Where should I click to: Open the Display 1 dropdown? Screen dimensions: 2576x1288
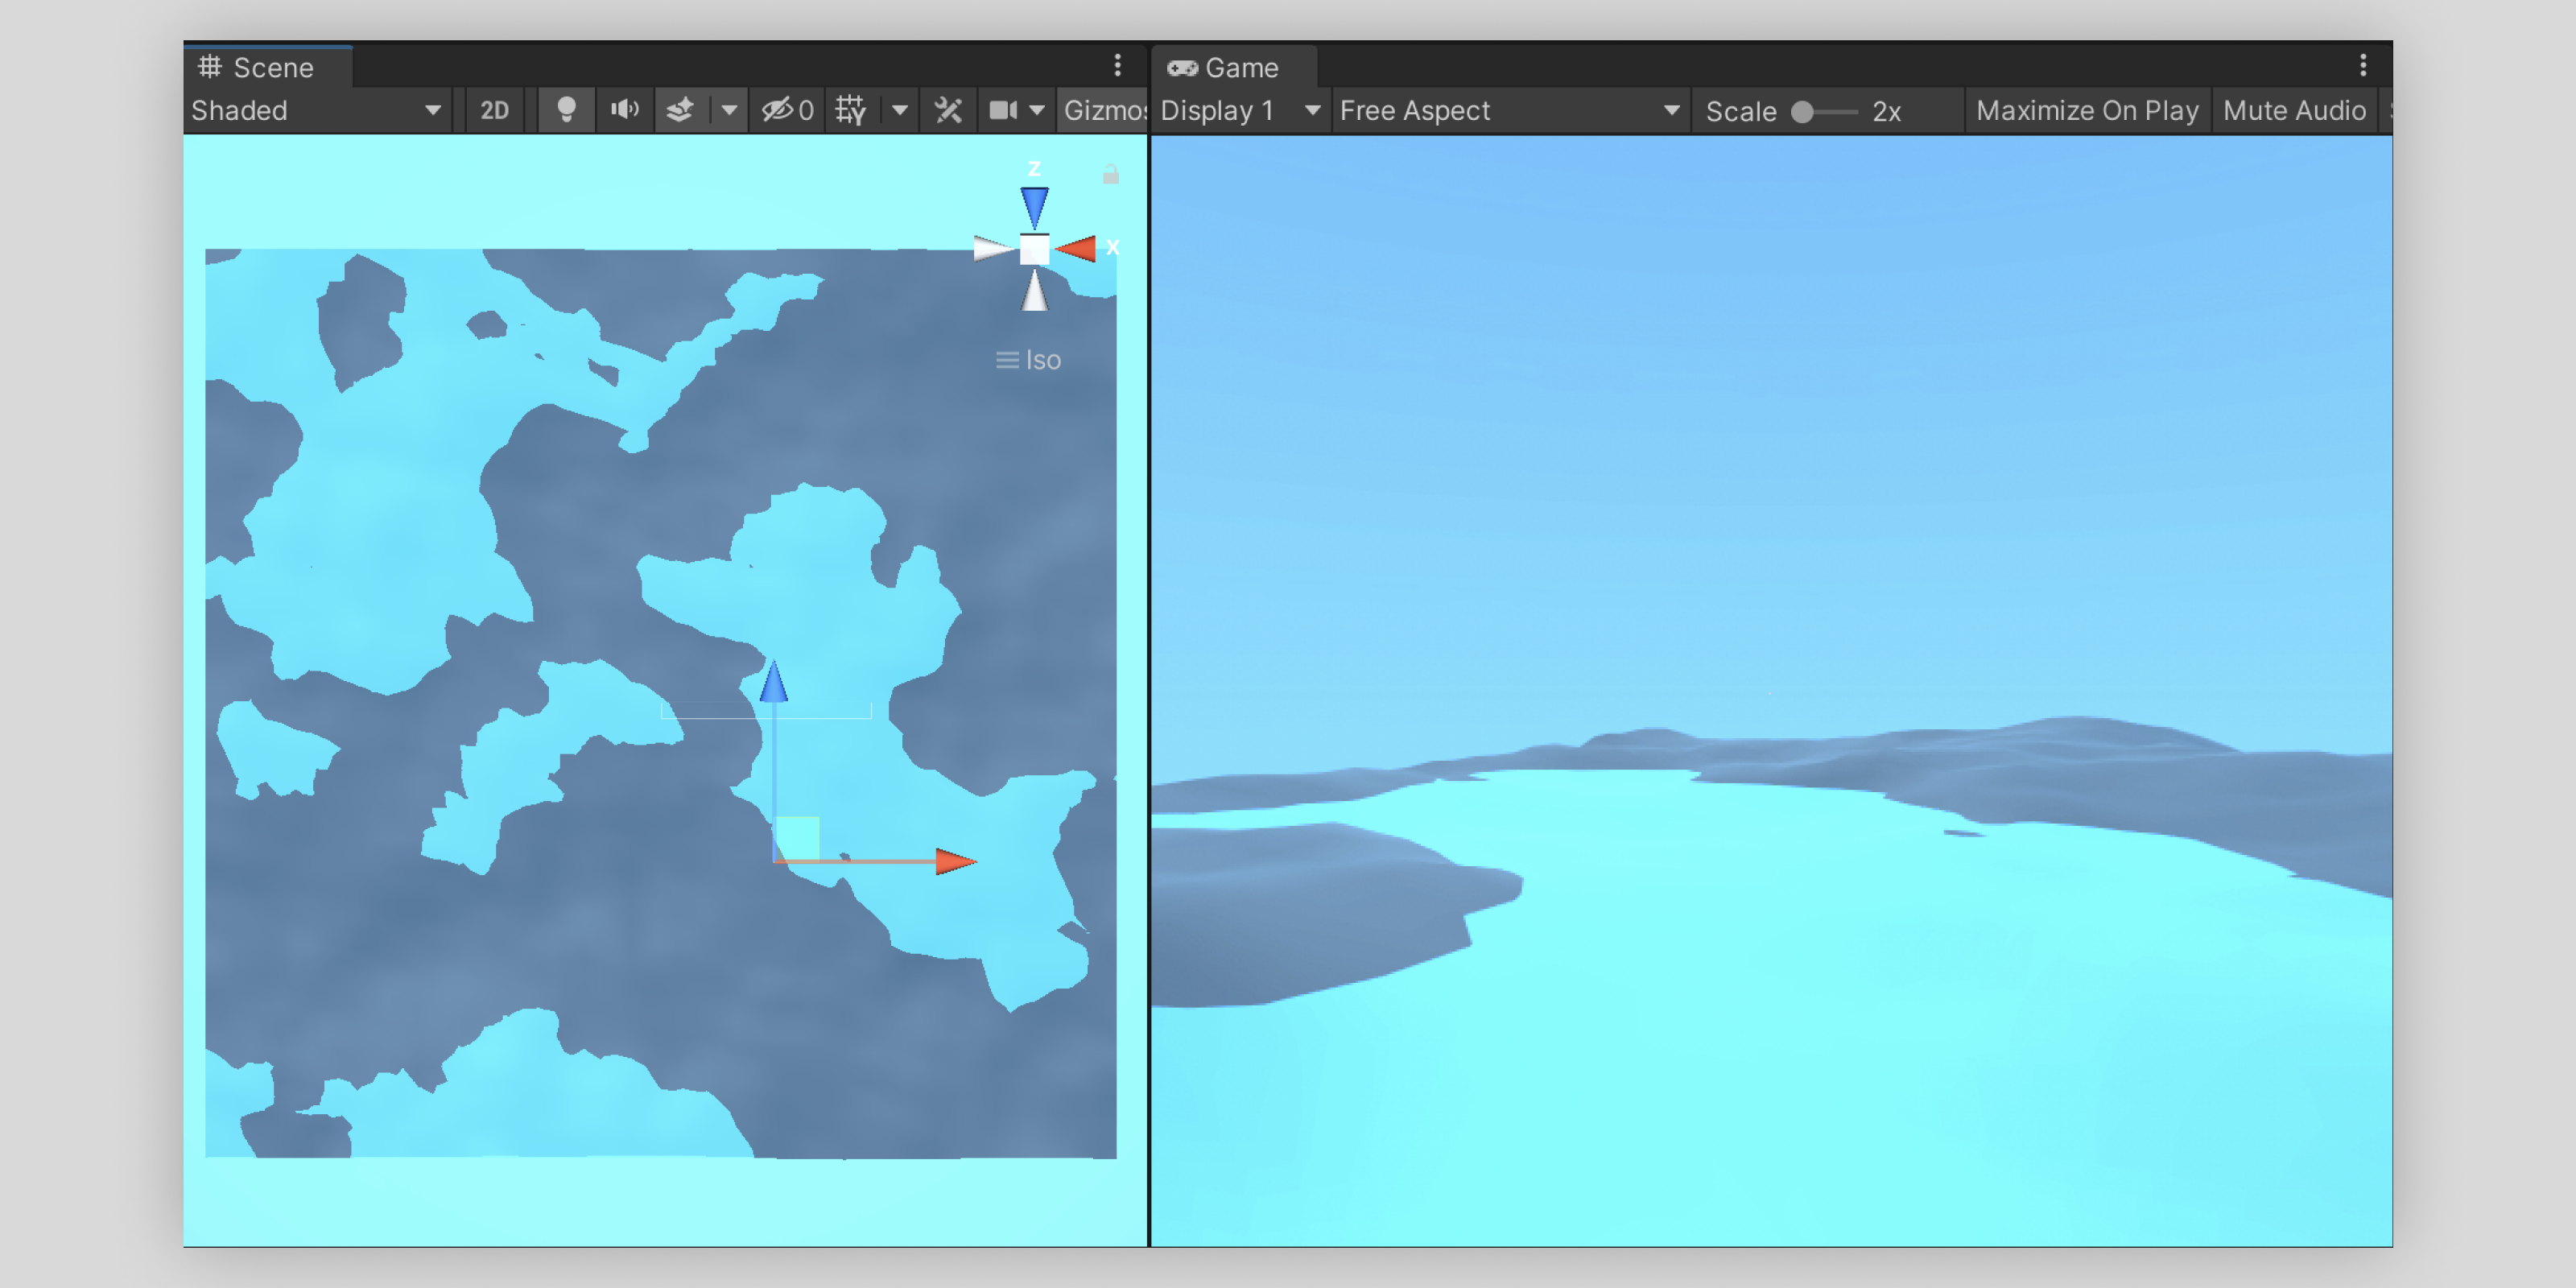[1241, 111]
